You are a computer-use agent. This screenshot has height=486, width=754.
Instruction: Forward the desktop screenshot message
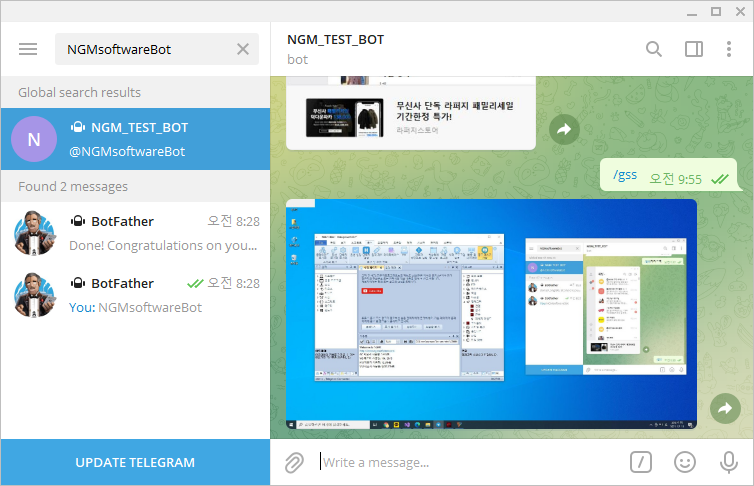pyautogui.click(x=725, y=409)
